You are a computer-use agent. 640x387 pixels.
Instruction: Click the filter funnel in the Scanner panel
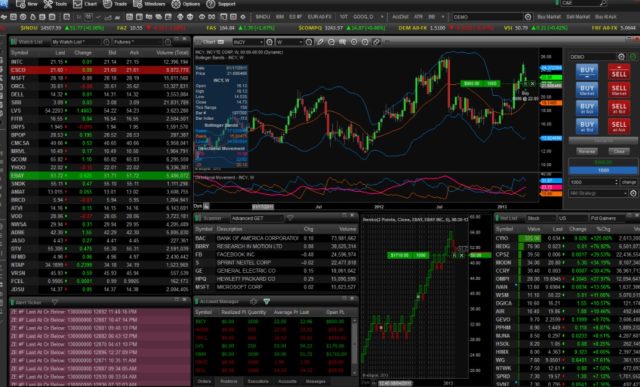tap(290, 218)
